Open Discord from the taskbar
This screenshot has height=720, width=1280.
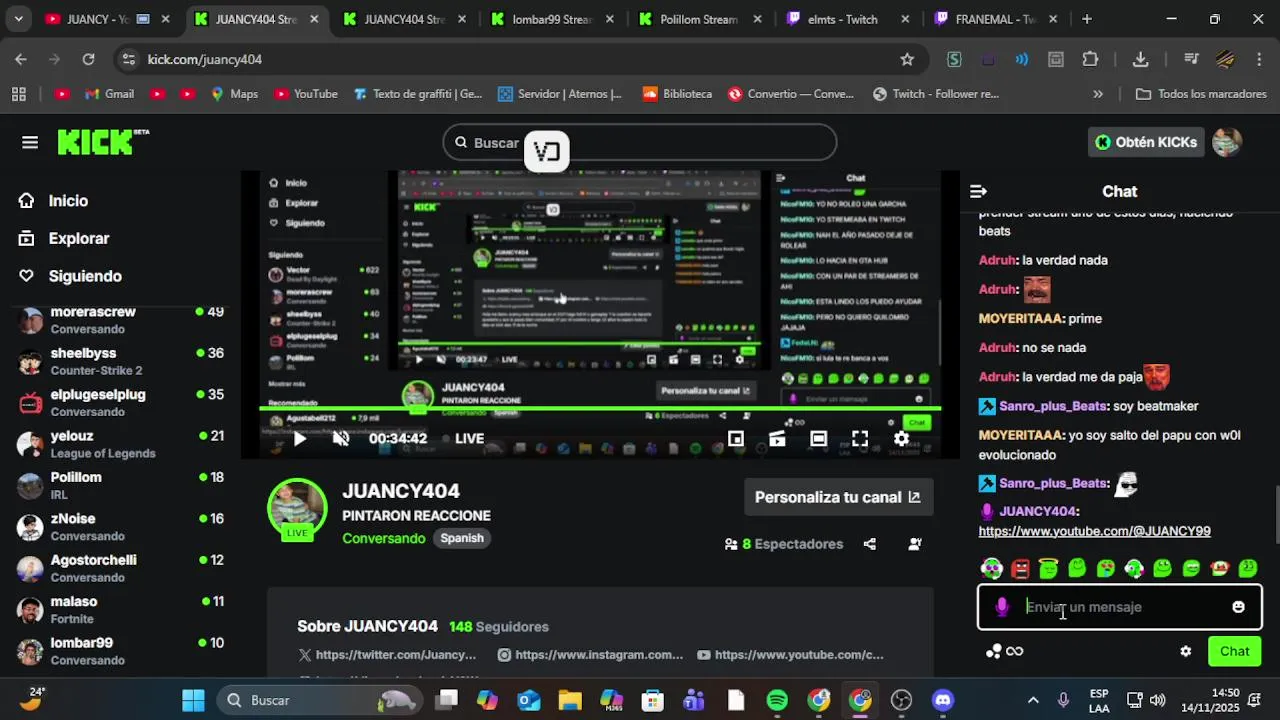point(942,700)
